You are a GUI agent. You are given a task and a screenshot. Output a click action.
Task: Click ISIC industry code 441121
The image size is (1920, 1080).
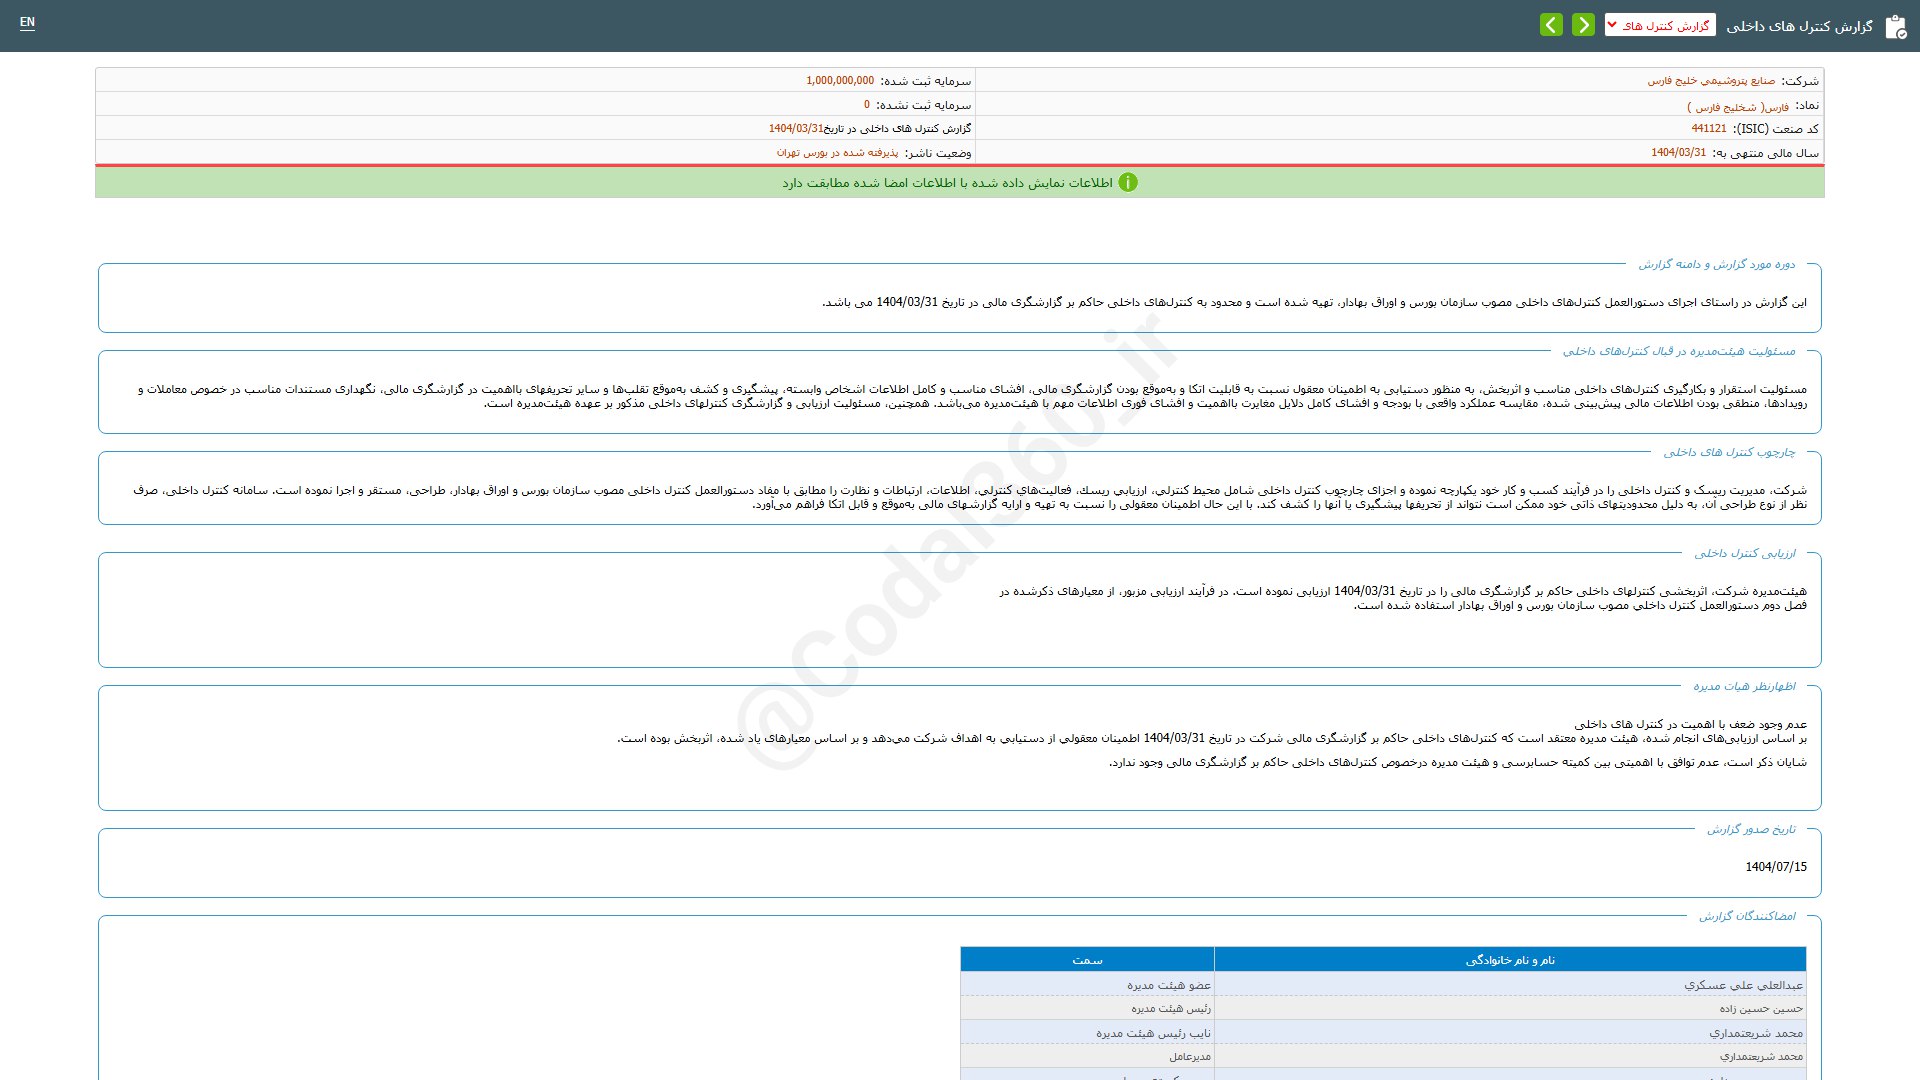coord(1709,129)
